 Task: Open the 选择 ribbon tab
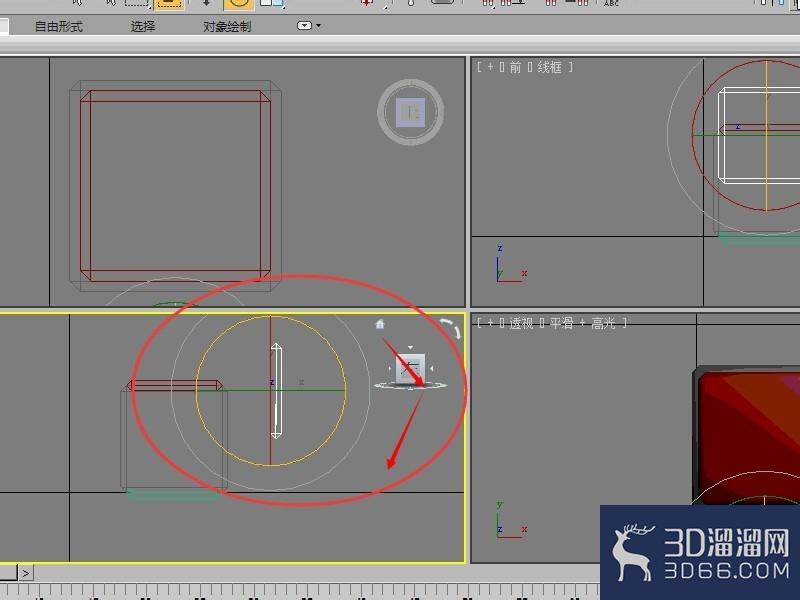[x=143, y=27]
